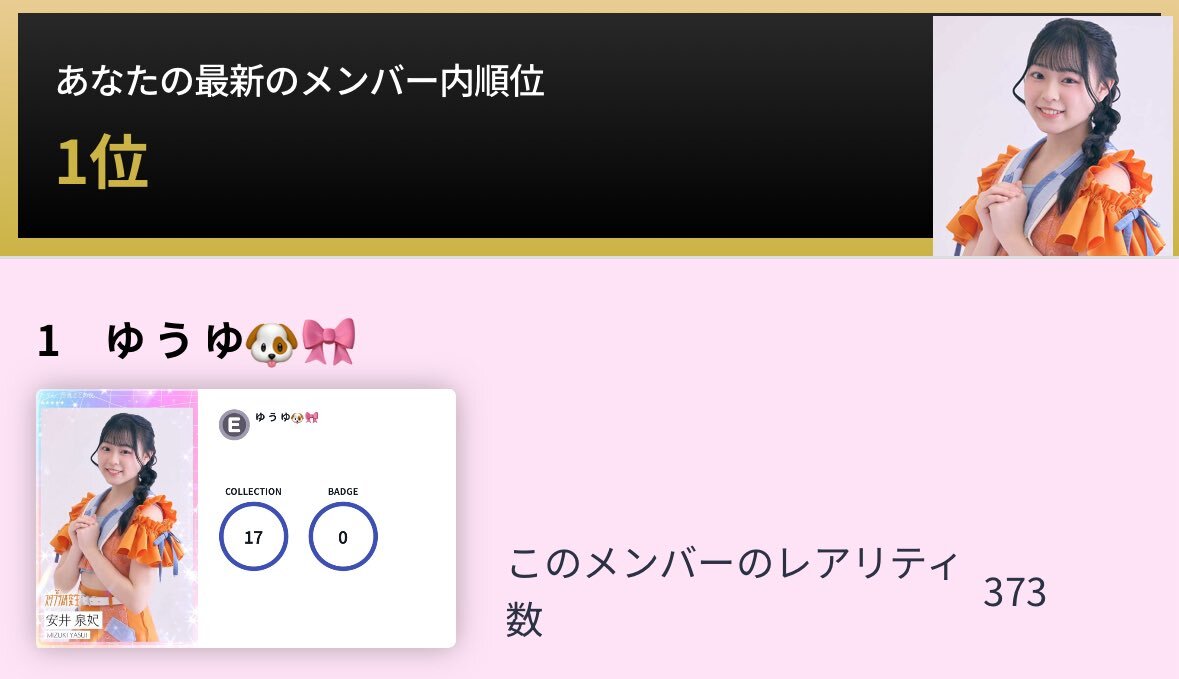Viewport: 1179px width, 679px height.
Task: Click the gold 1位 rank text
Action: click(102, 162)
